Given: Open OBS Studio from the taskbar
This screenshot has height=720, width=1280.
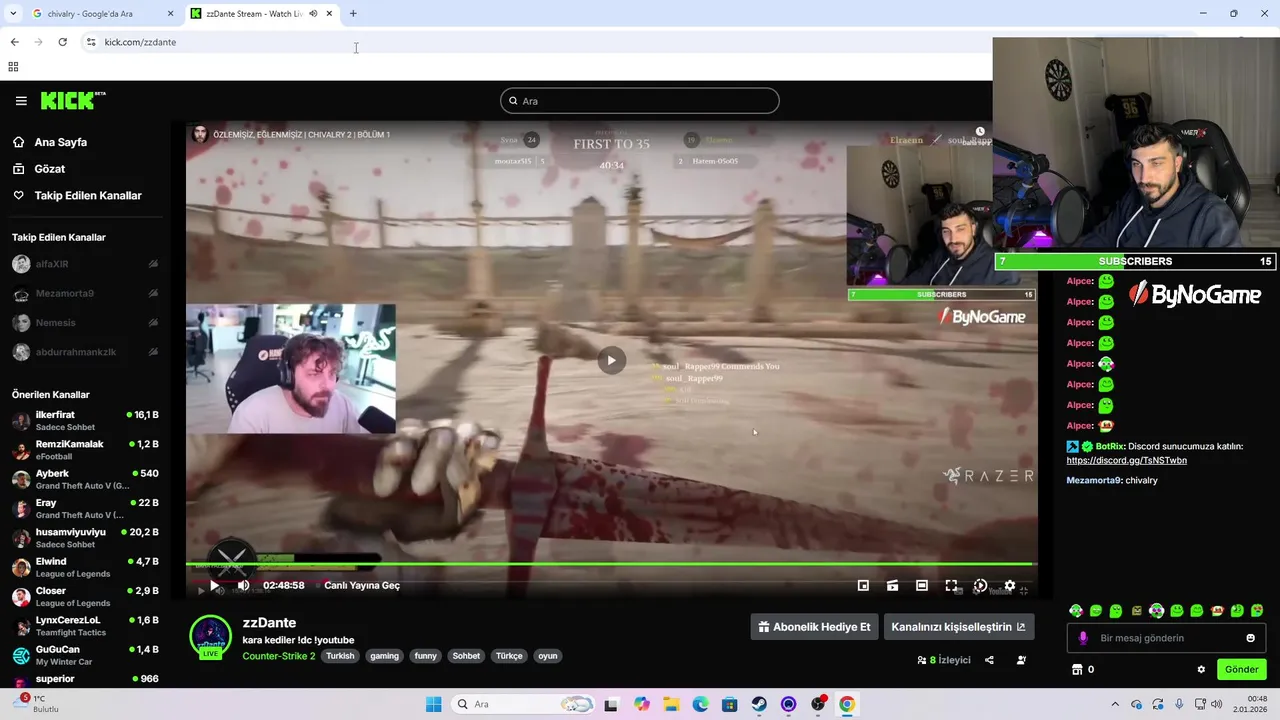Looking at the screenshot, I should (818, 704).
